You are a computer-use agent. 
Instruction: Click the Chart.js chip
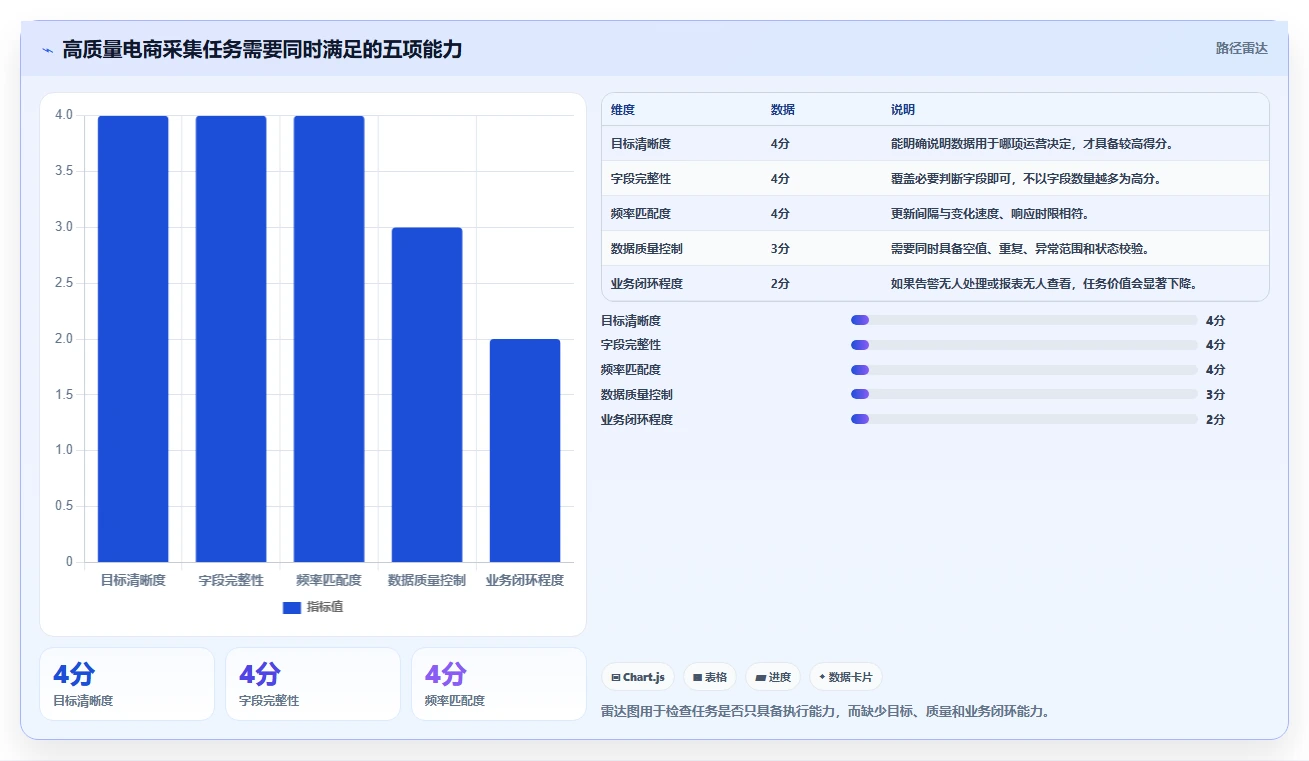tap(638, 677)
